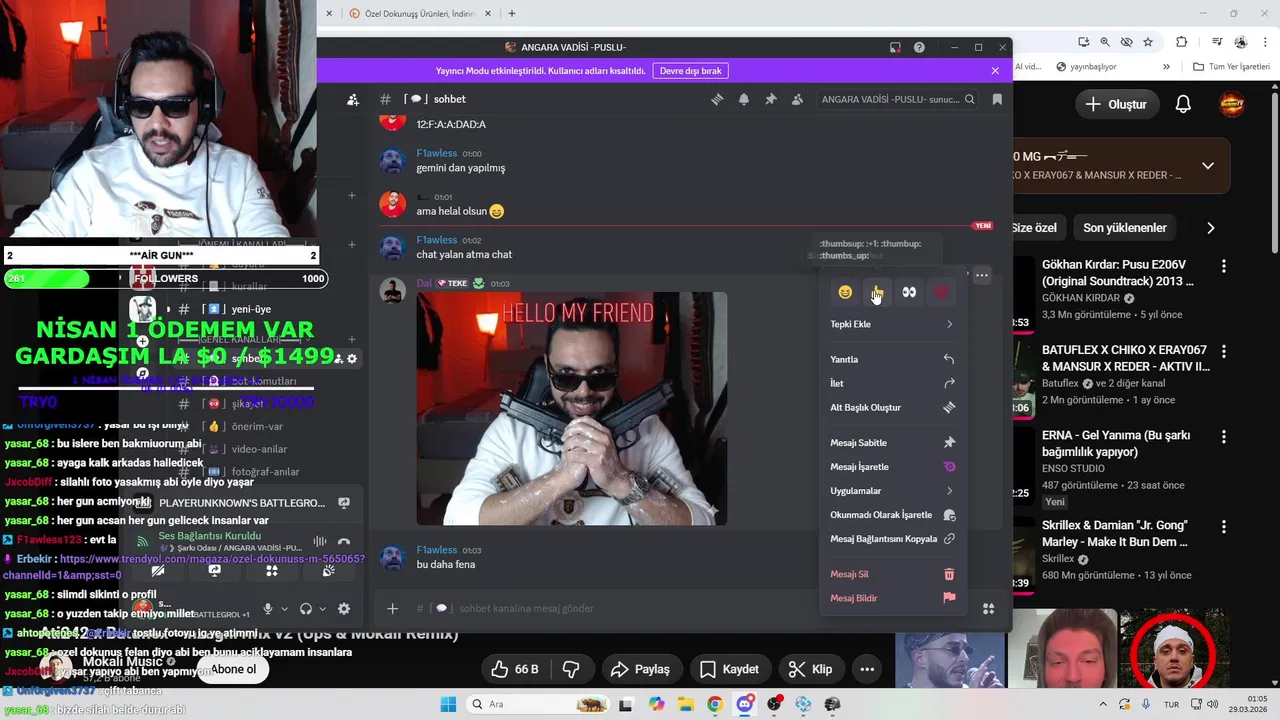Select Mesaj Bağlantısını Kopyala
The image size is (1280, 720).
point(892,539)
